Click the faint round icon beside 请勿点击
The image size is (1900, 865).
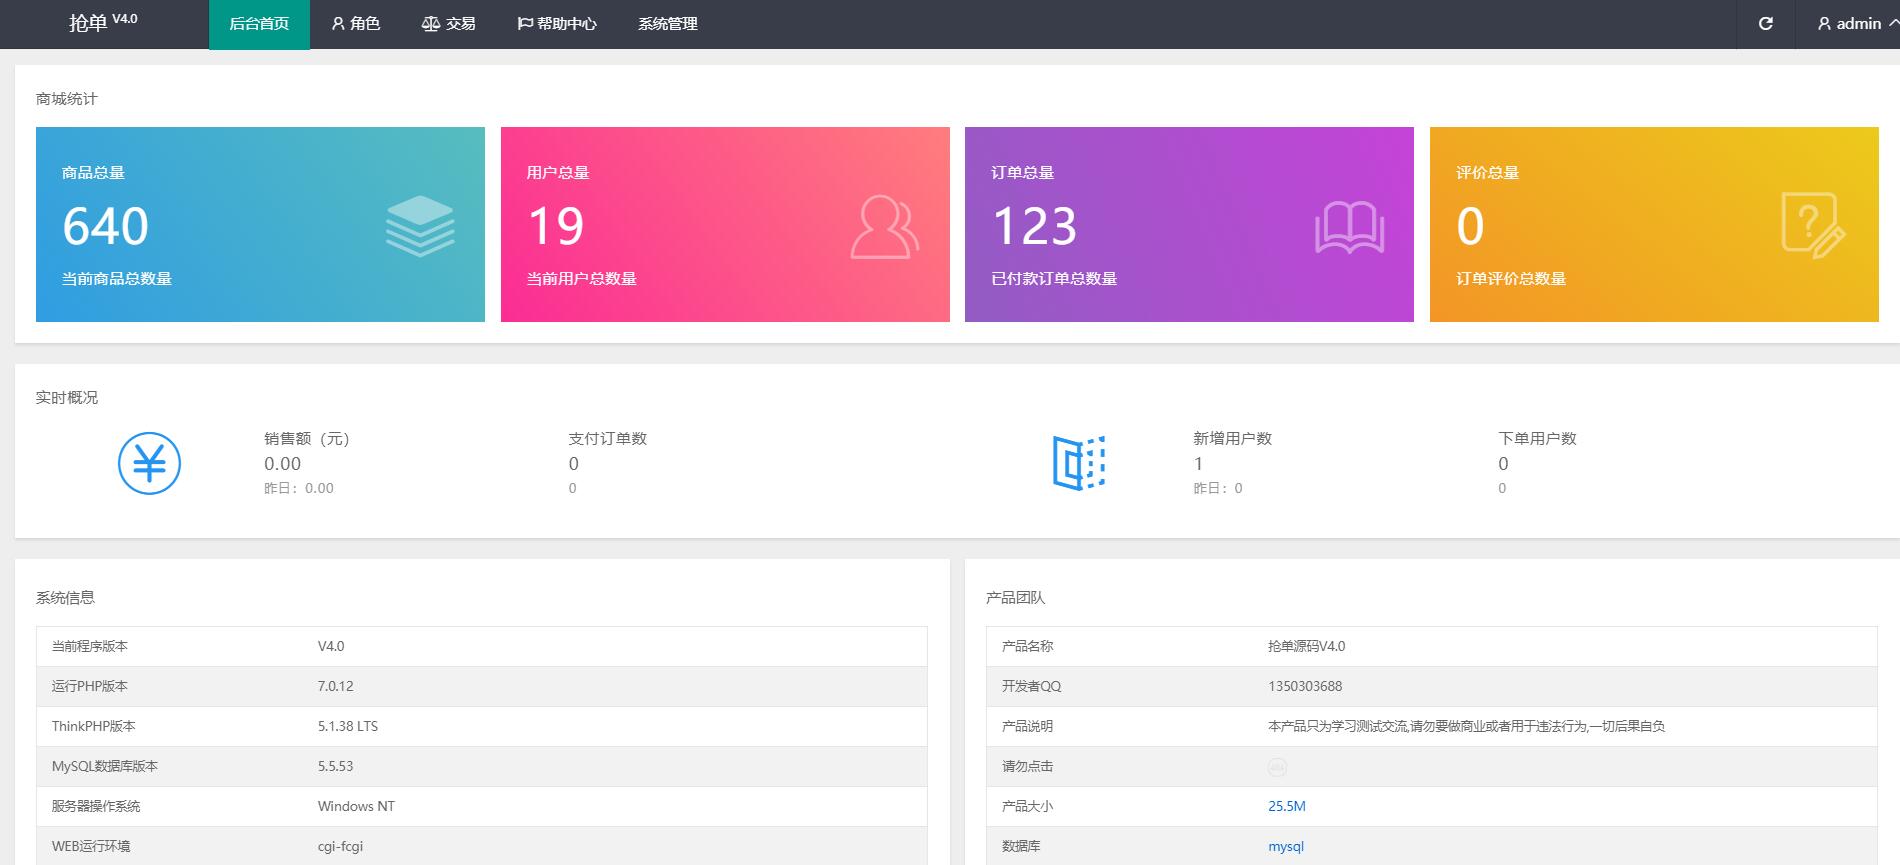point(1277,767)
